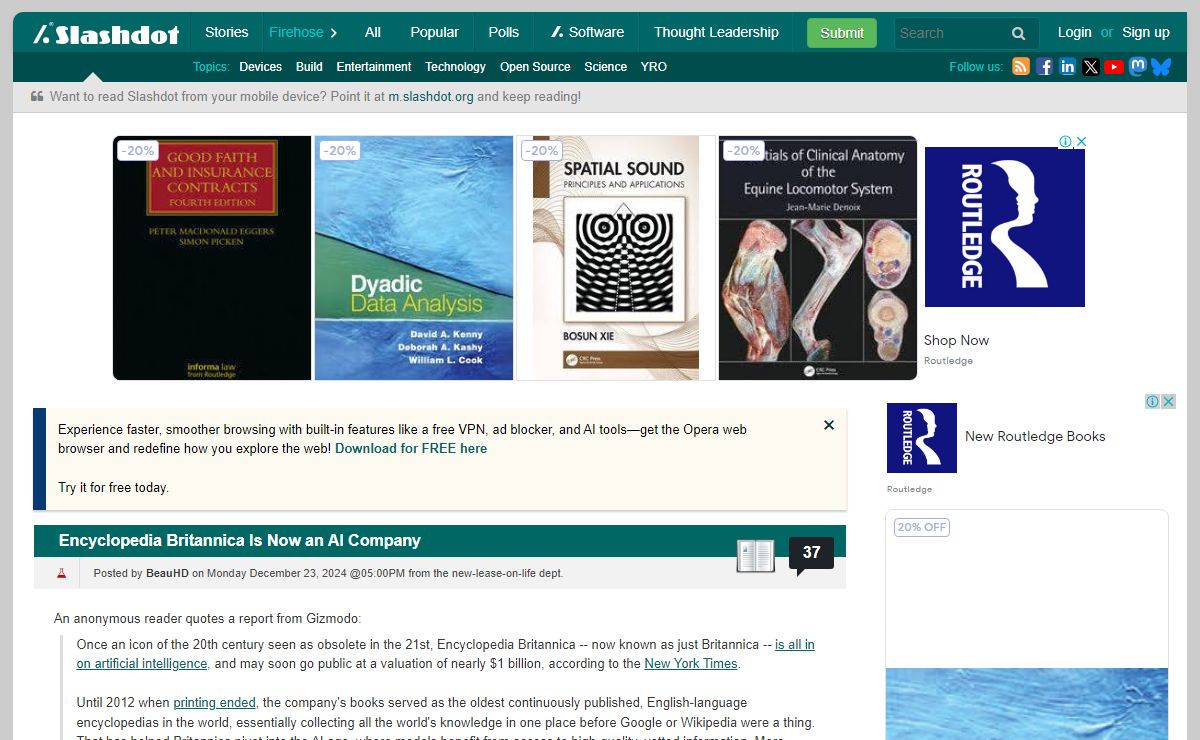1200x740 pixels.
Task: Click the Sign up link
Action: [x=1146, y=32]
